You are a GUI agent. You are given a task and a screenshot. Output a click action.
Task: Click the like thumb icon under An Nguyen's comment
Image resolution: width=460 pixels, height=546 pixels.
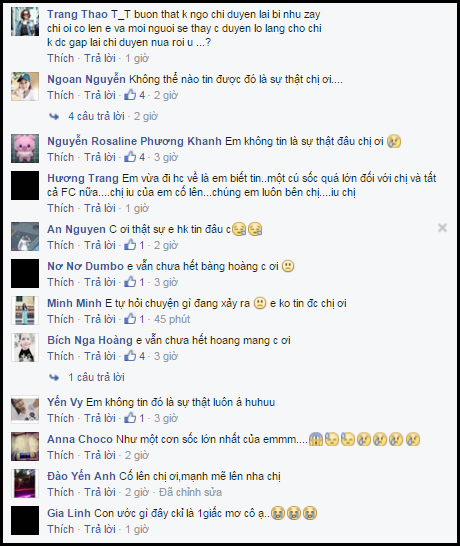point(130,245)
